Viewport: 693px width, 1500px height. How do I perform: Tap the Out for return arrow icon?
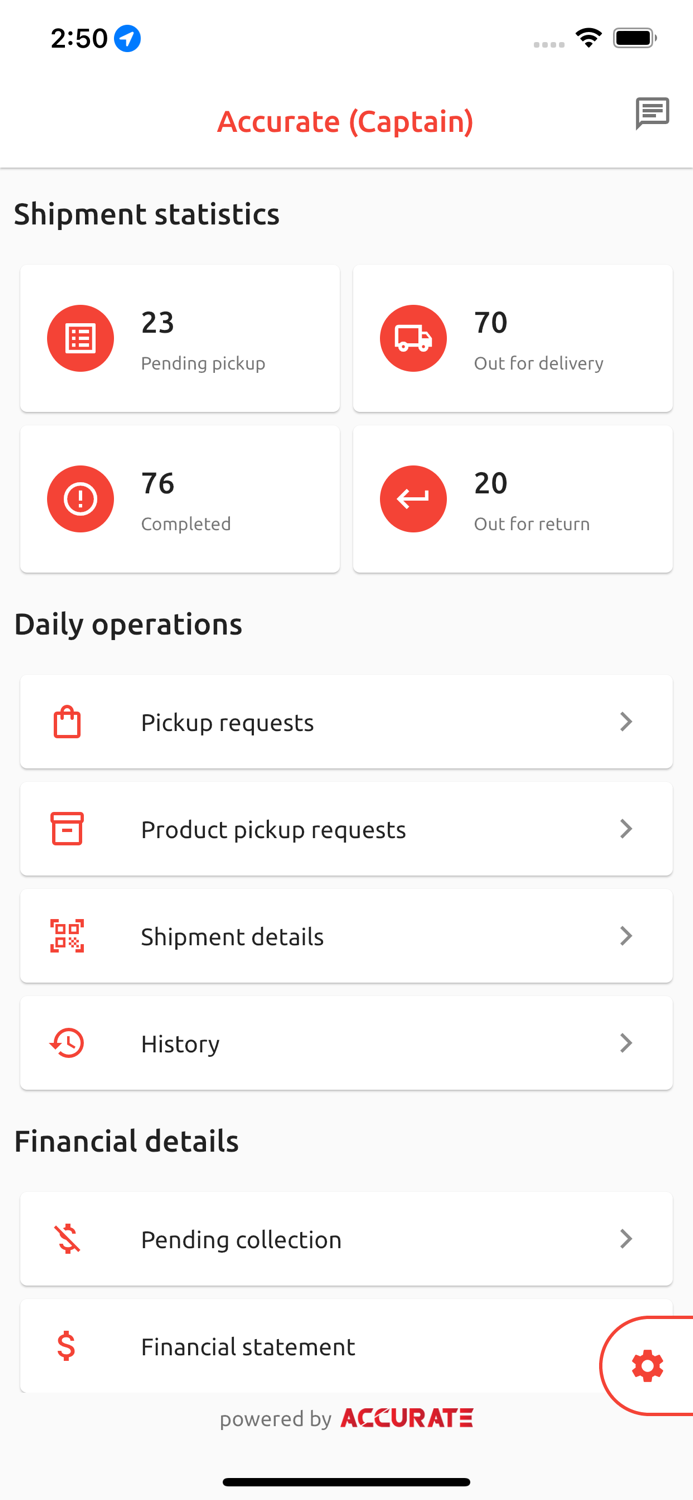coord(413,498)
